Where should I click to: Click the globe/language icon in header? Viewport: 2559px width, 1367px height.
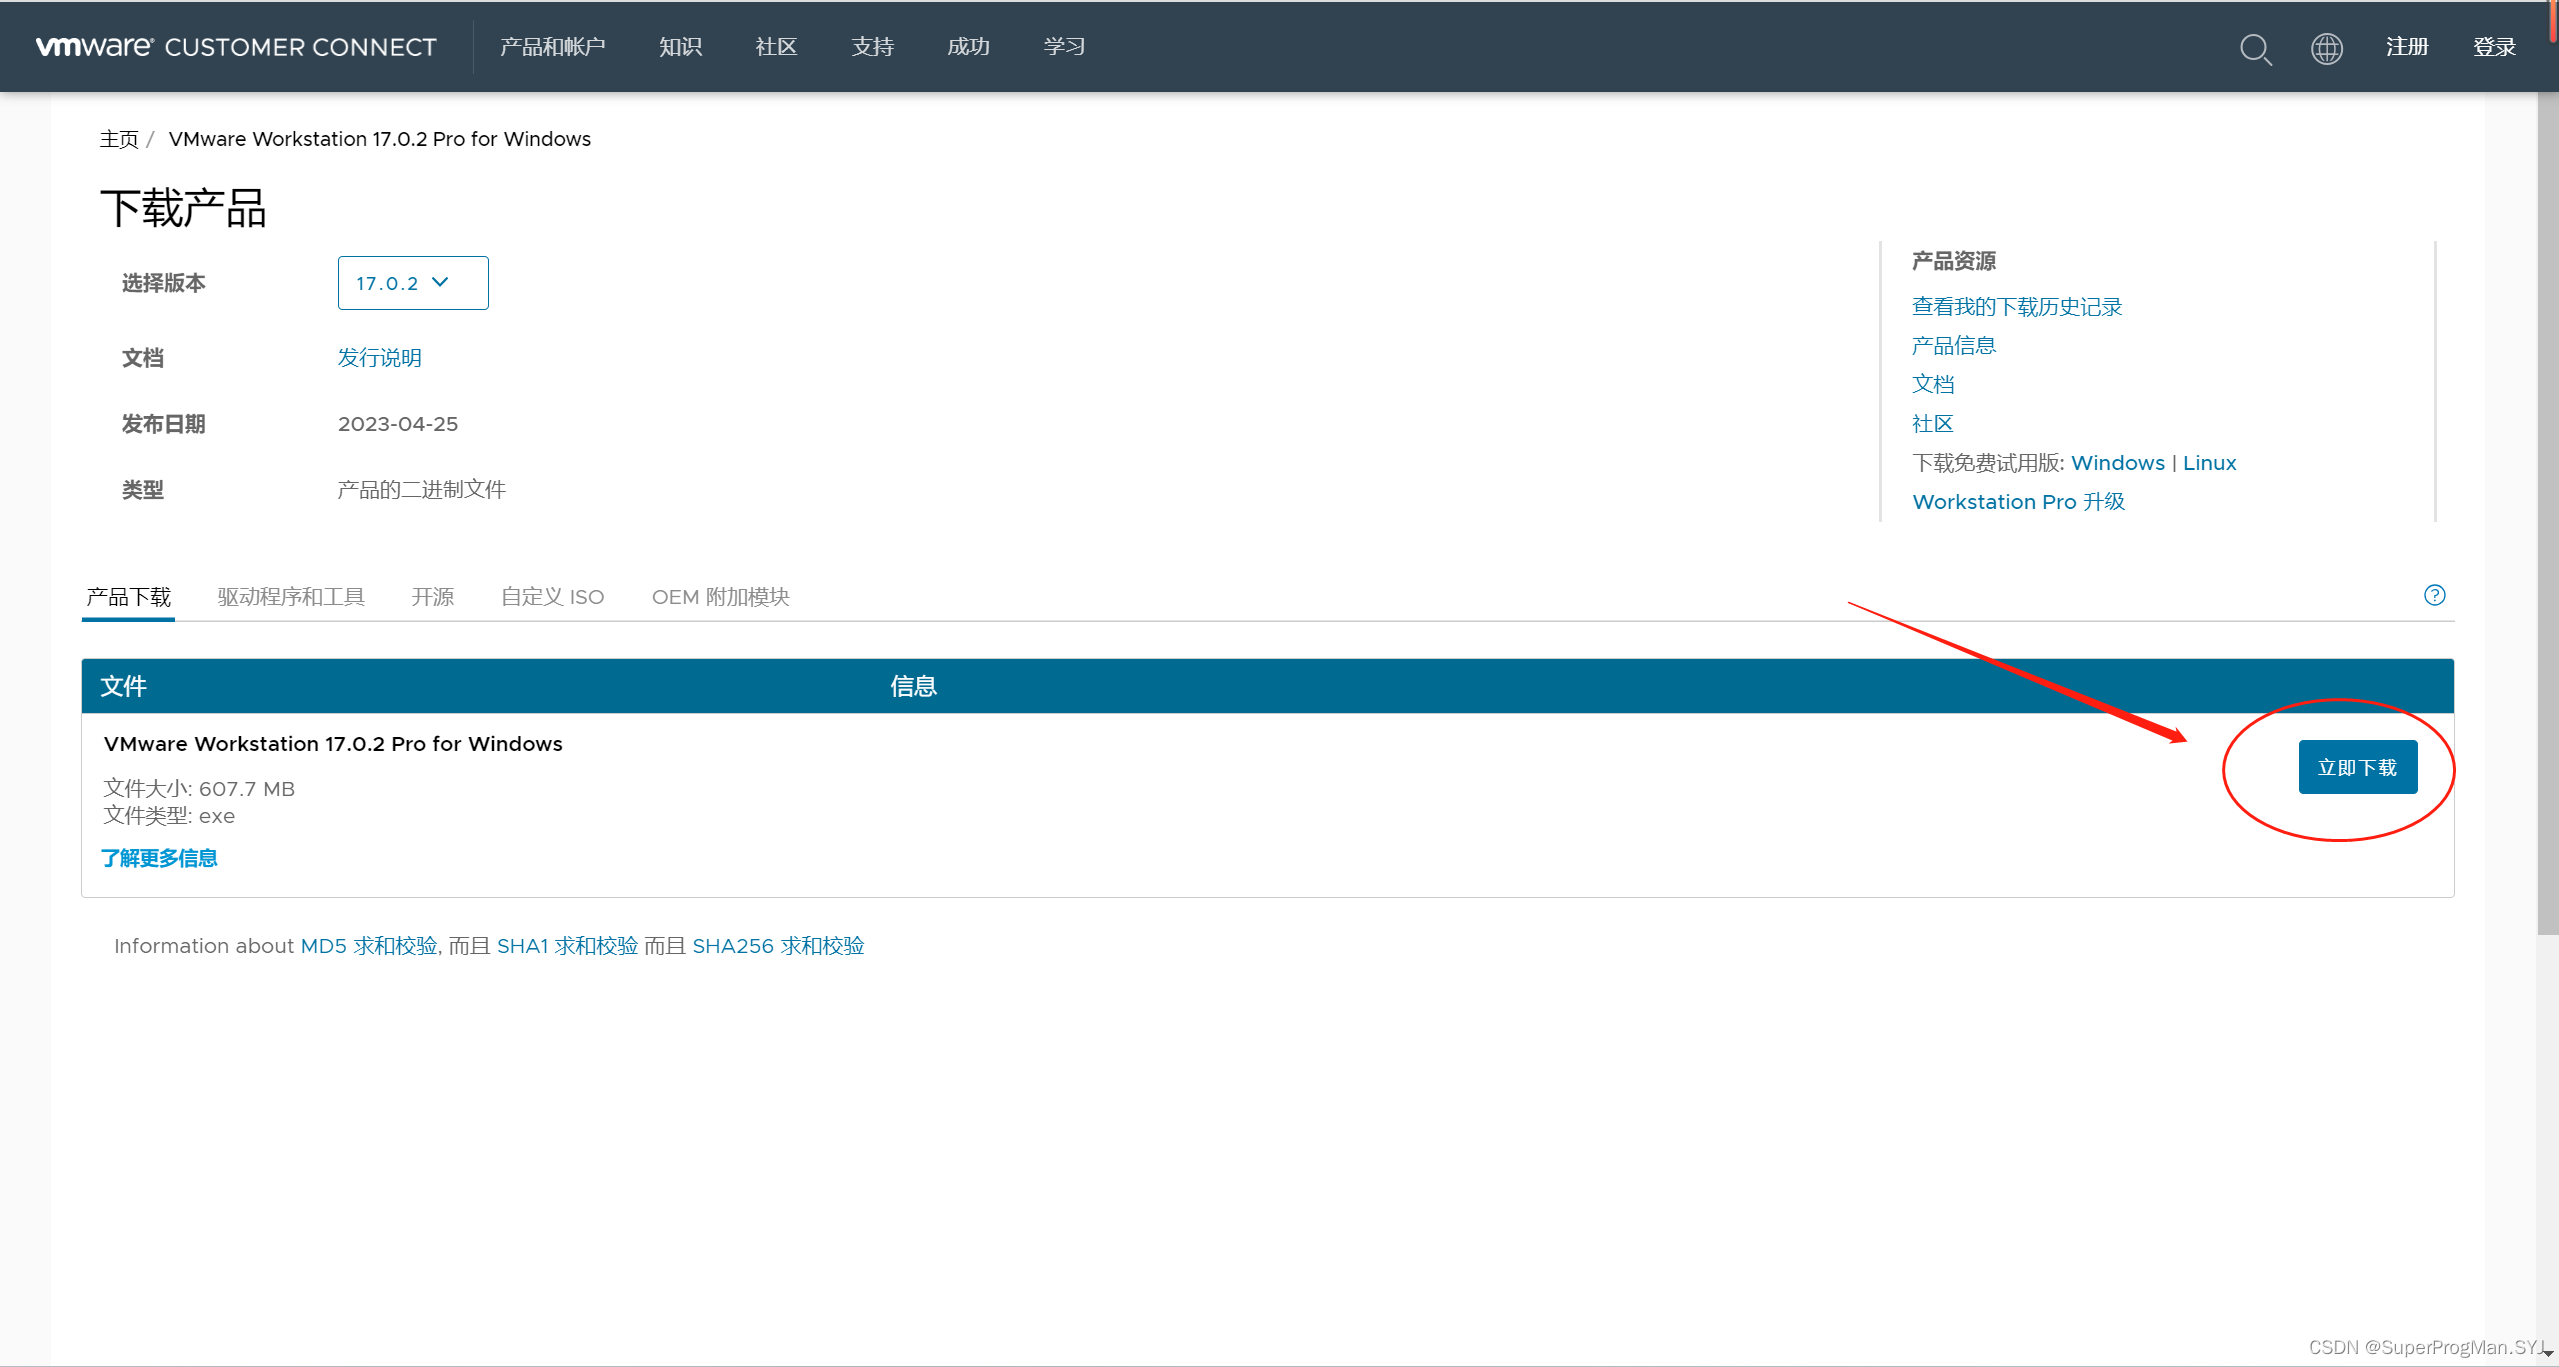click(2327, 46)
